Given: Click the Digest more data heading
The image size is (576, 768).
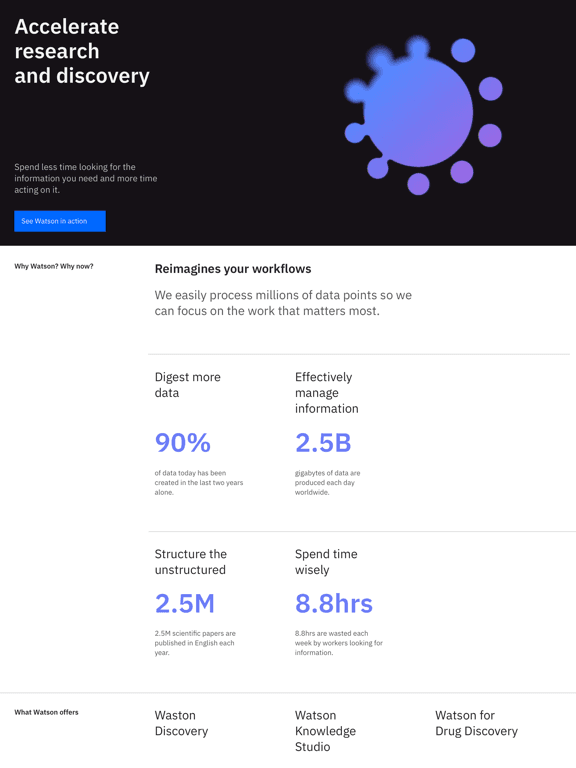Looking at the screenshot, I should click(188, 385).
